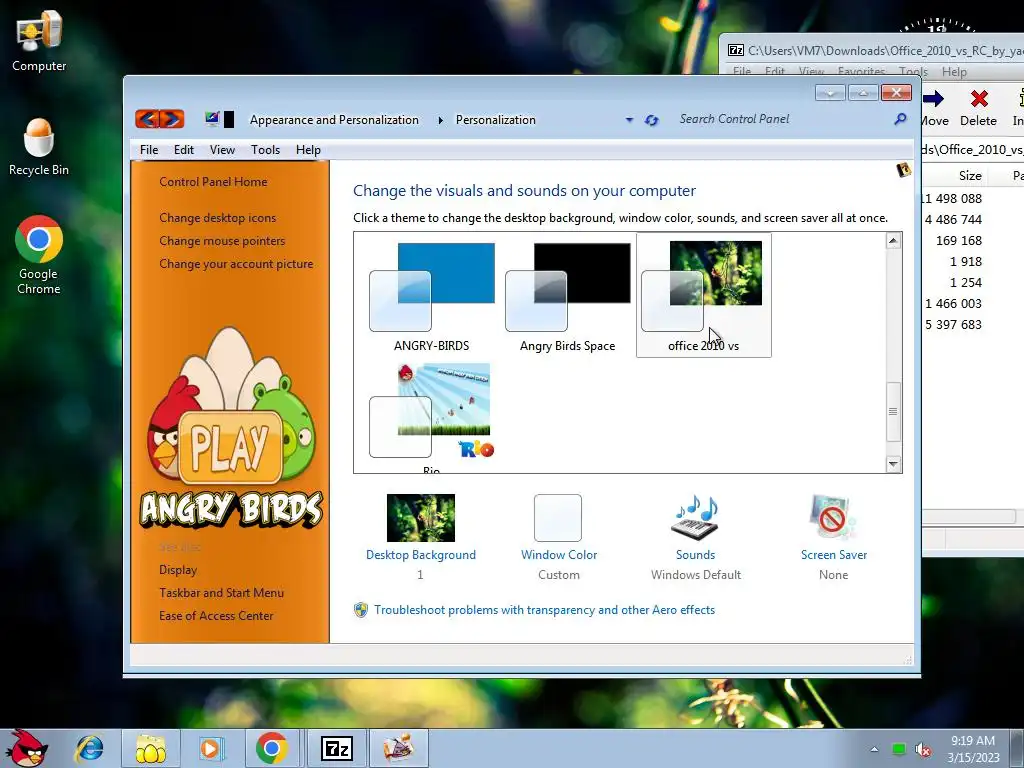Screen dimensions: 1024x768
Task: Open the Help menu in 7-Zip window
Action: coord(954,72)
